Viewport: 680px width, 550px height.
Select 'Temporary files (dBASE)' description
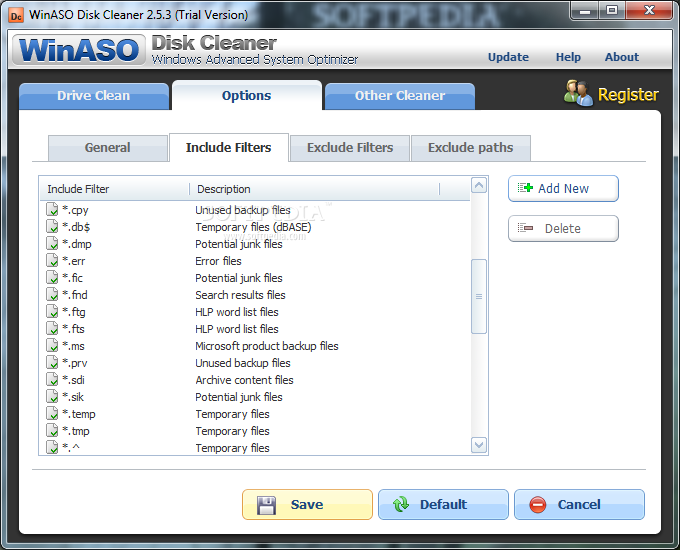tap(253, 227)
